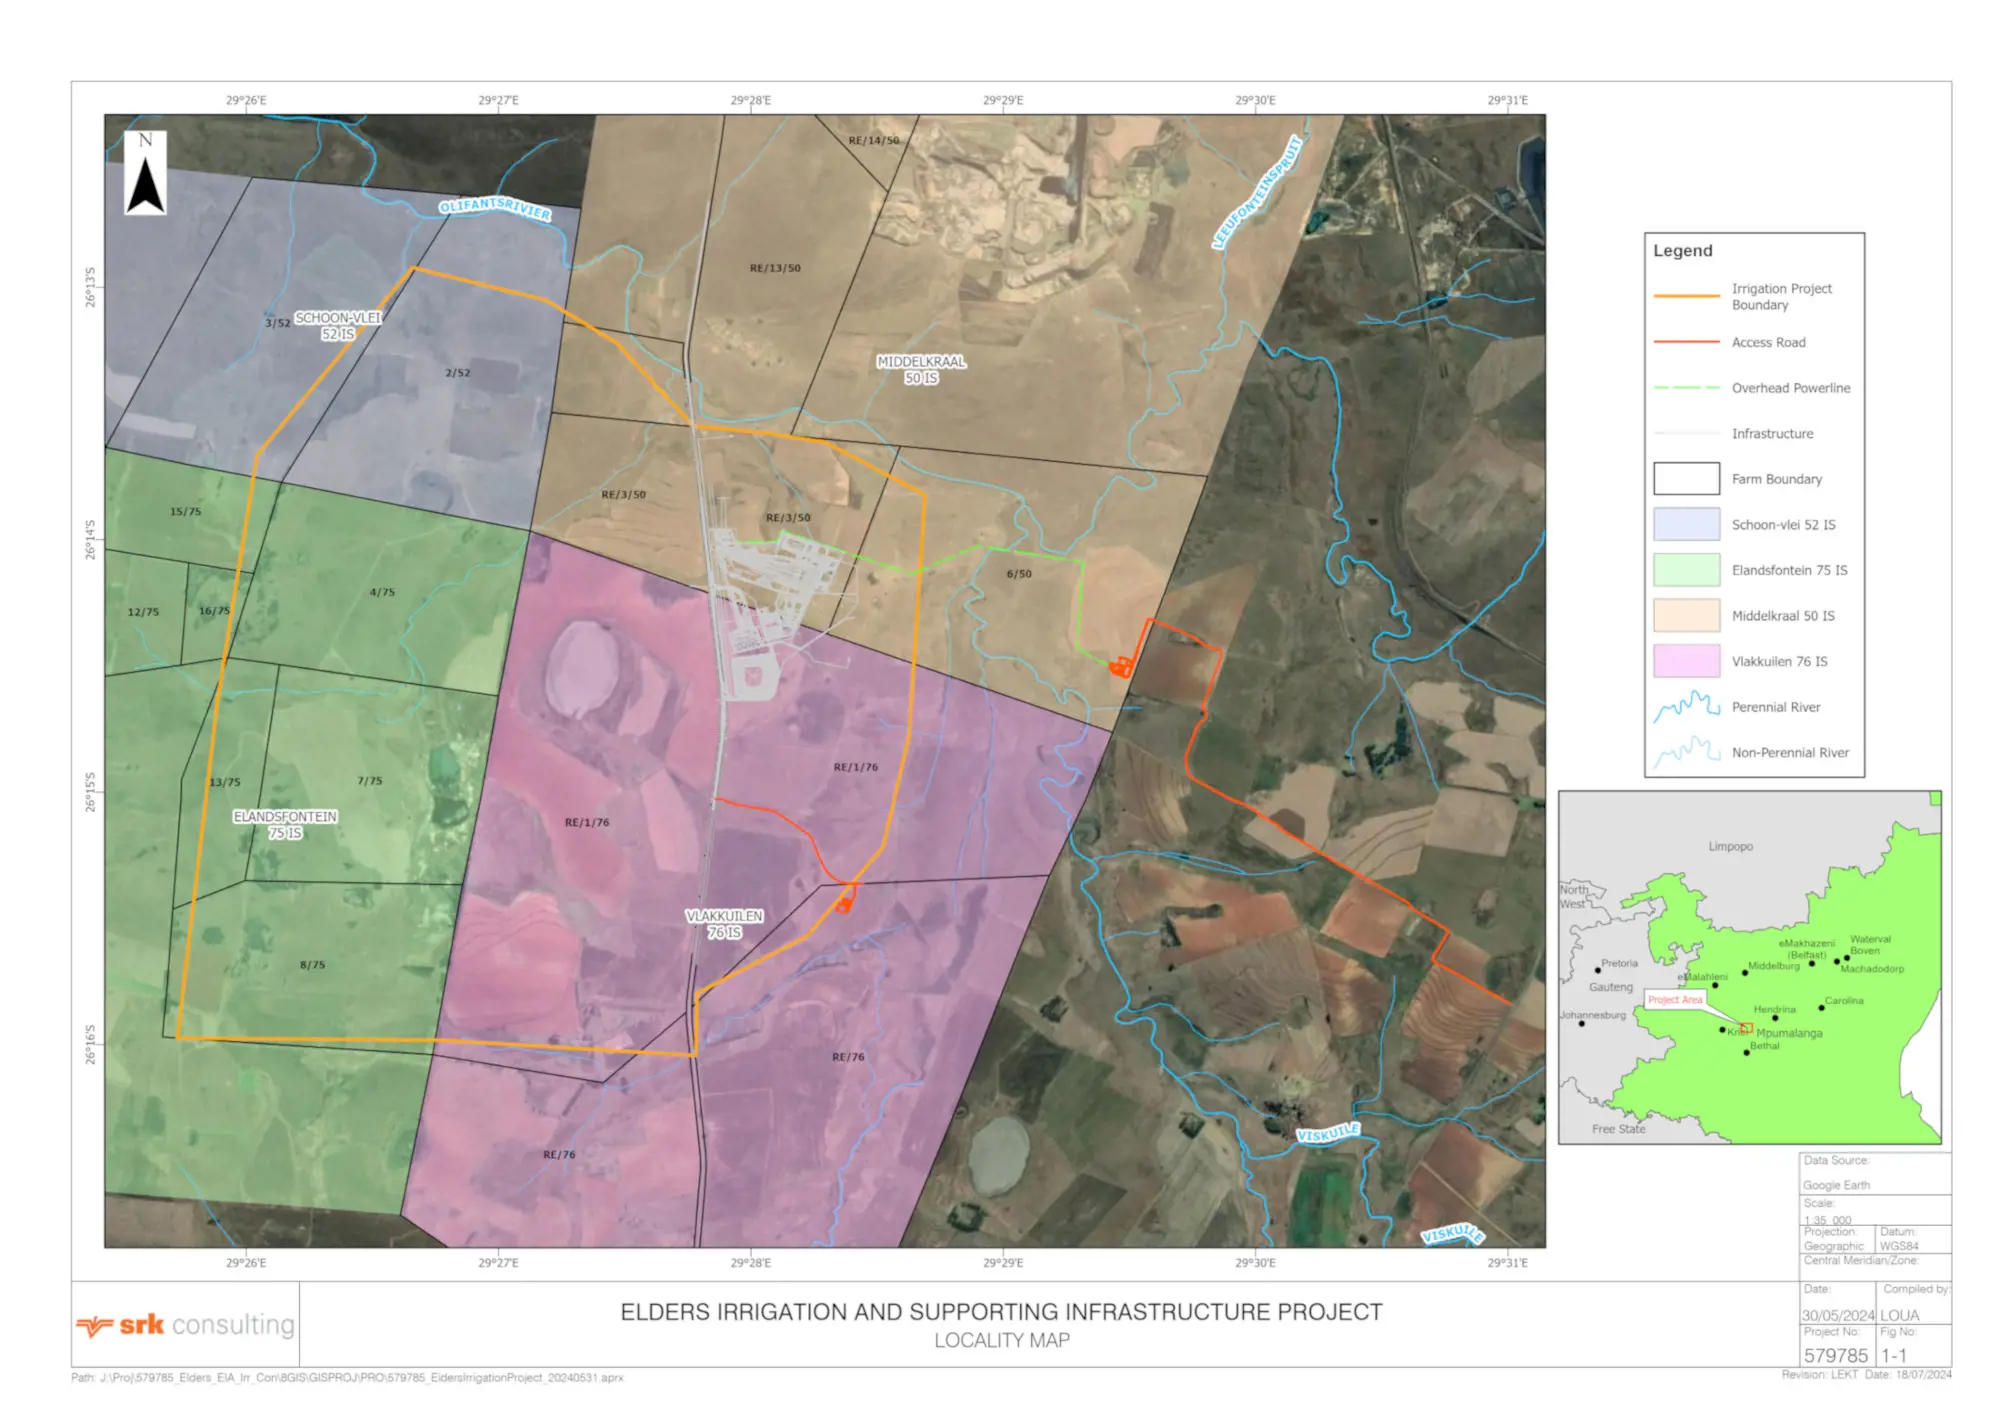2000x1415 pixels.
Task: Click the Farm Boundary white legend box
Action: tap(1686, 479)
